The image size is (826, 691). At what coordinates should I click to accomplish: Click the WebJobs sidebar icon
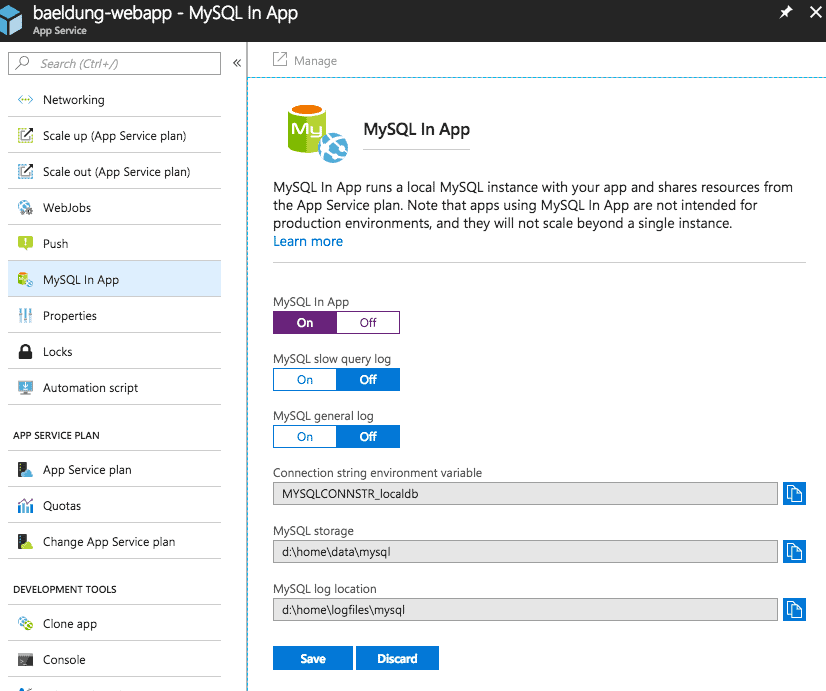click(x=25, y=208)
